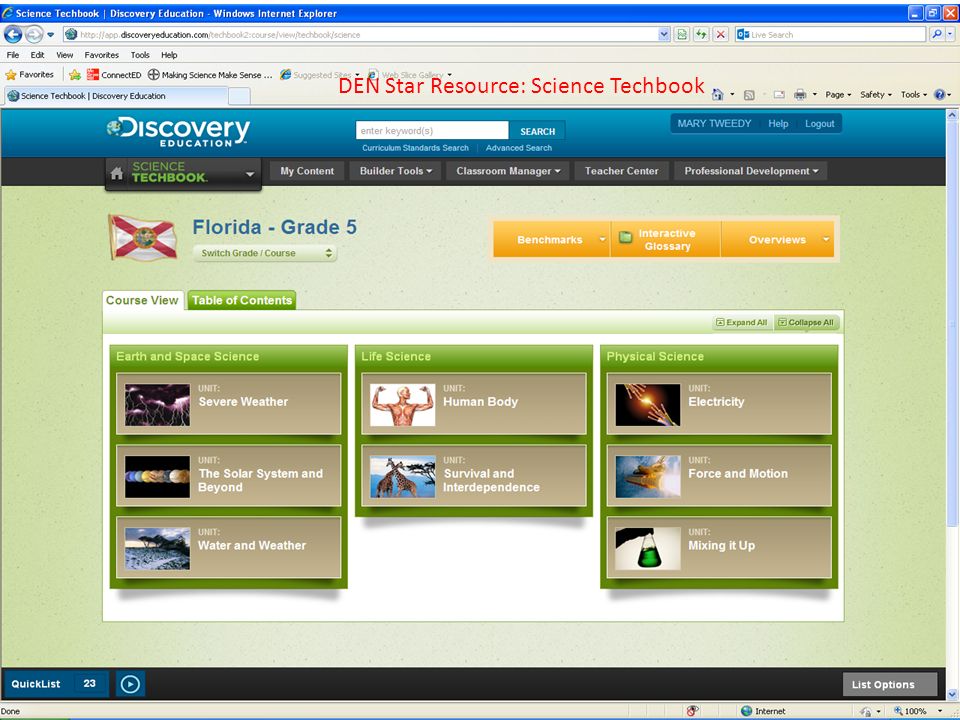This screenshot has height=720, width=960.
Task: Open the Overviews dropdown
Action: 778,239
